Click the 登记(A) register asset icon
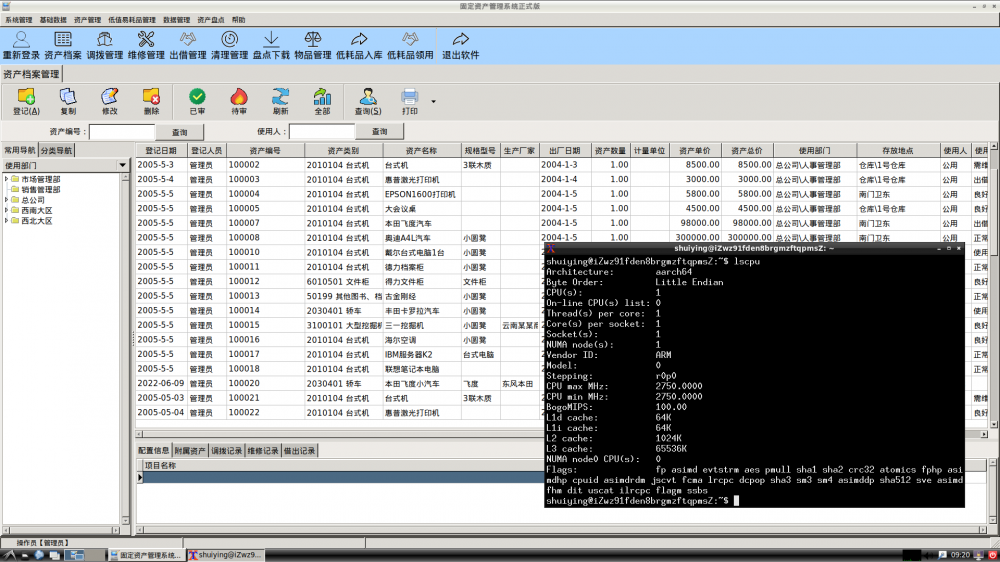This screenshot has width=1000, height=562. pyautogui.click(x=26, y=101)
